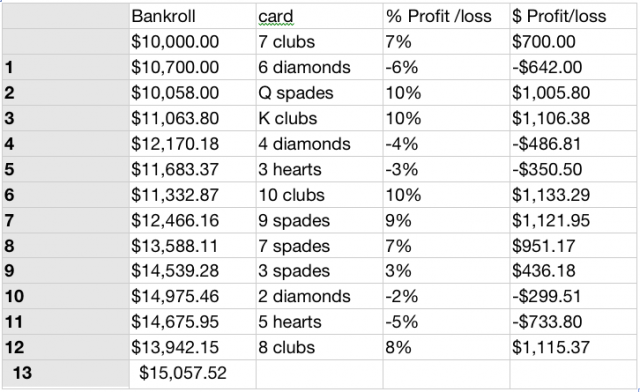Screen dimensions: 640x392
Task: Click the $12,466.16 bankroll cell
Action: (192, 220)
